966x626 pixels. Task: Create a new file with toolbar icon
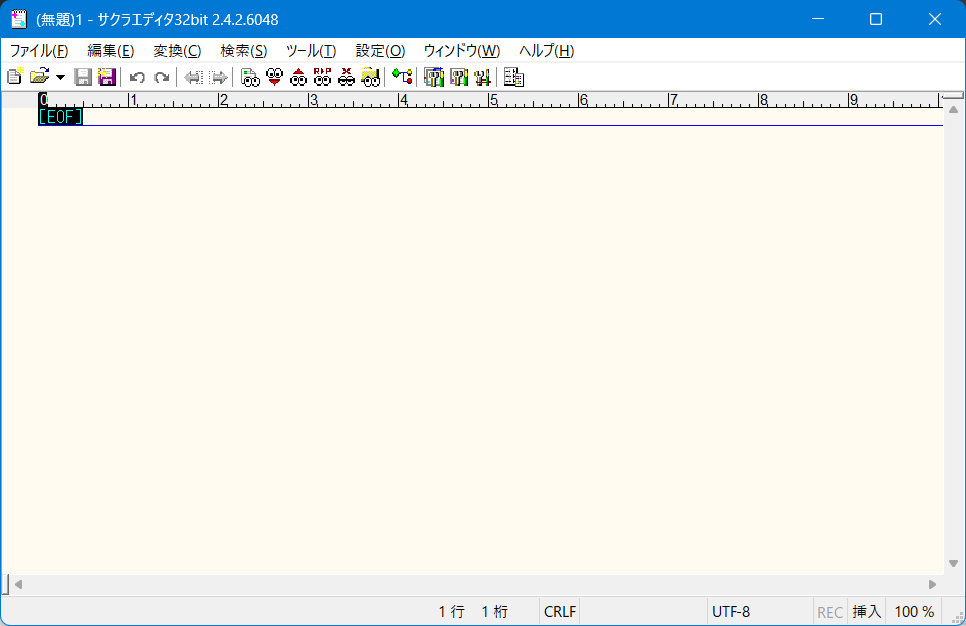point(15,77)
